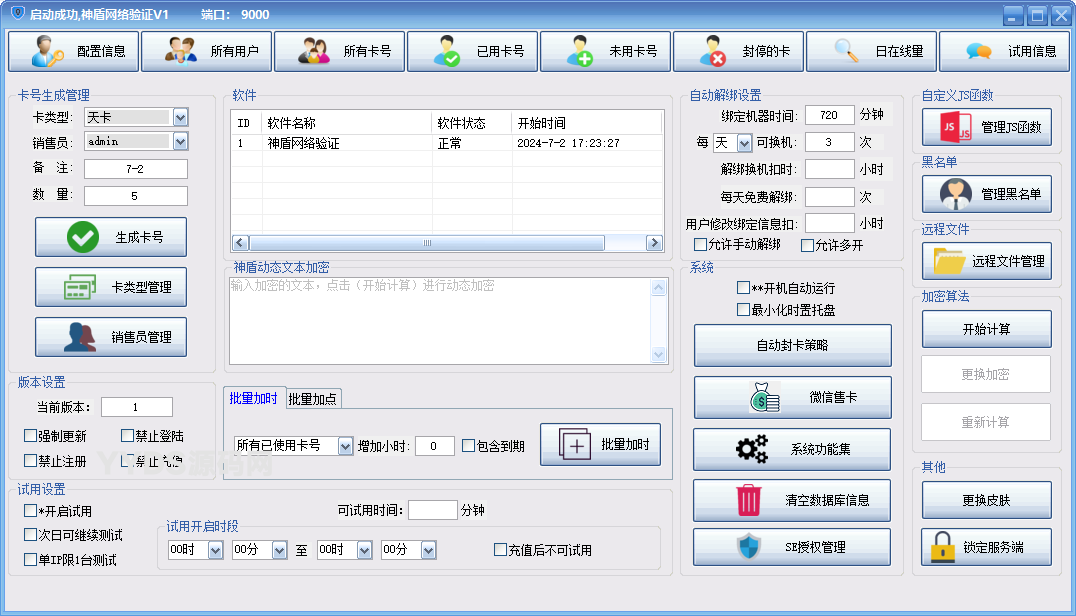
Task: Click the 生成卡号 green checkmark button
Action: [x=111, y=237]
